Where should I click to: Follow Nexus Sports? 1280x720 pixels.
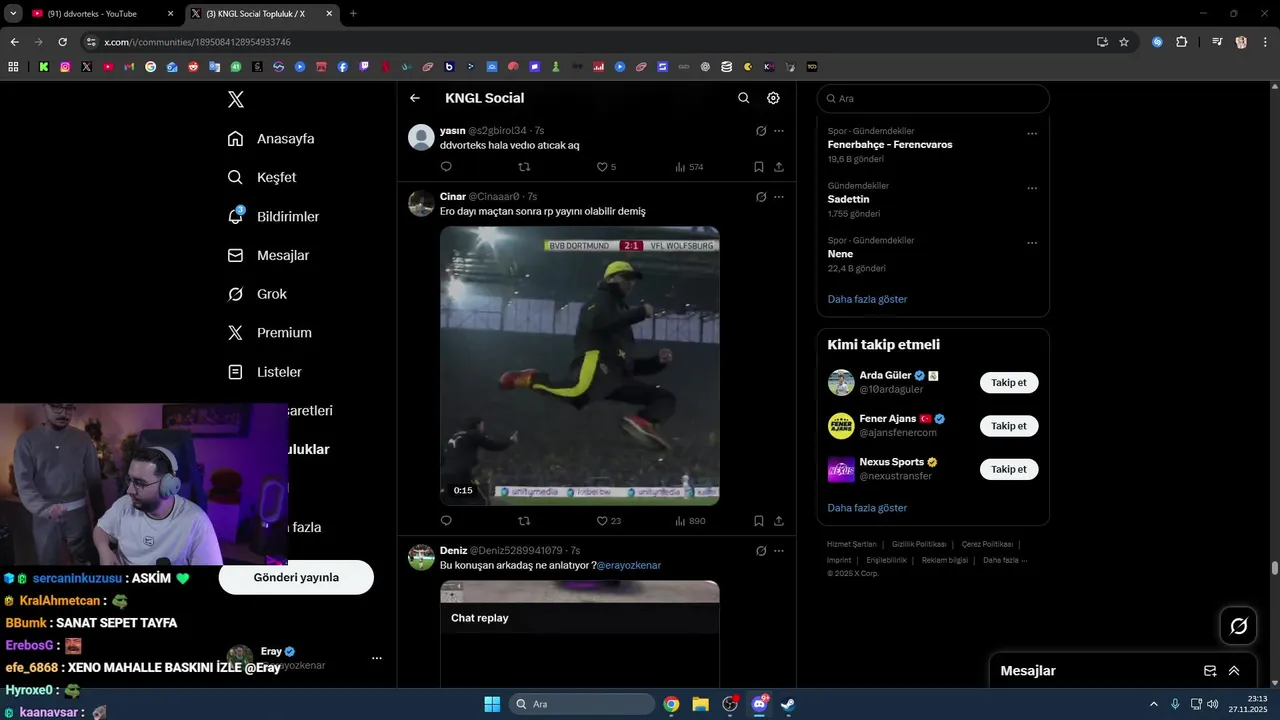coord(1009,469)
